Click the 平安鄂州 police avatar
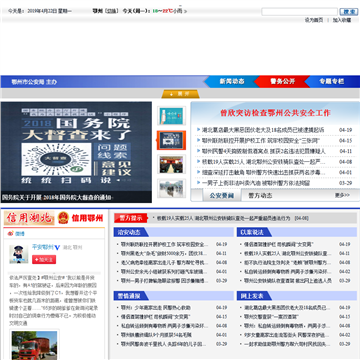 tap(18, 254)
